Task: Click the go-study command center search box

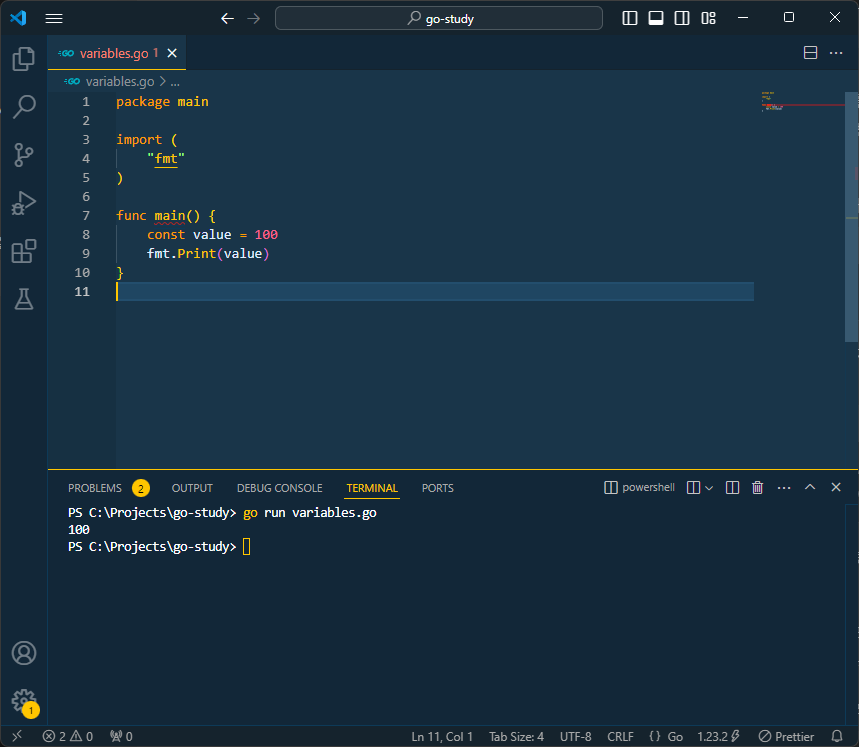Action: [439, 18]
